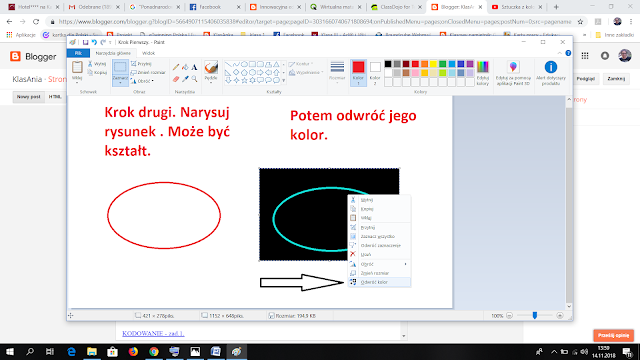
Task: Open the Wypełnienie fill dropdown
Action: [x=306, y=73]
